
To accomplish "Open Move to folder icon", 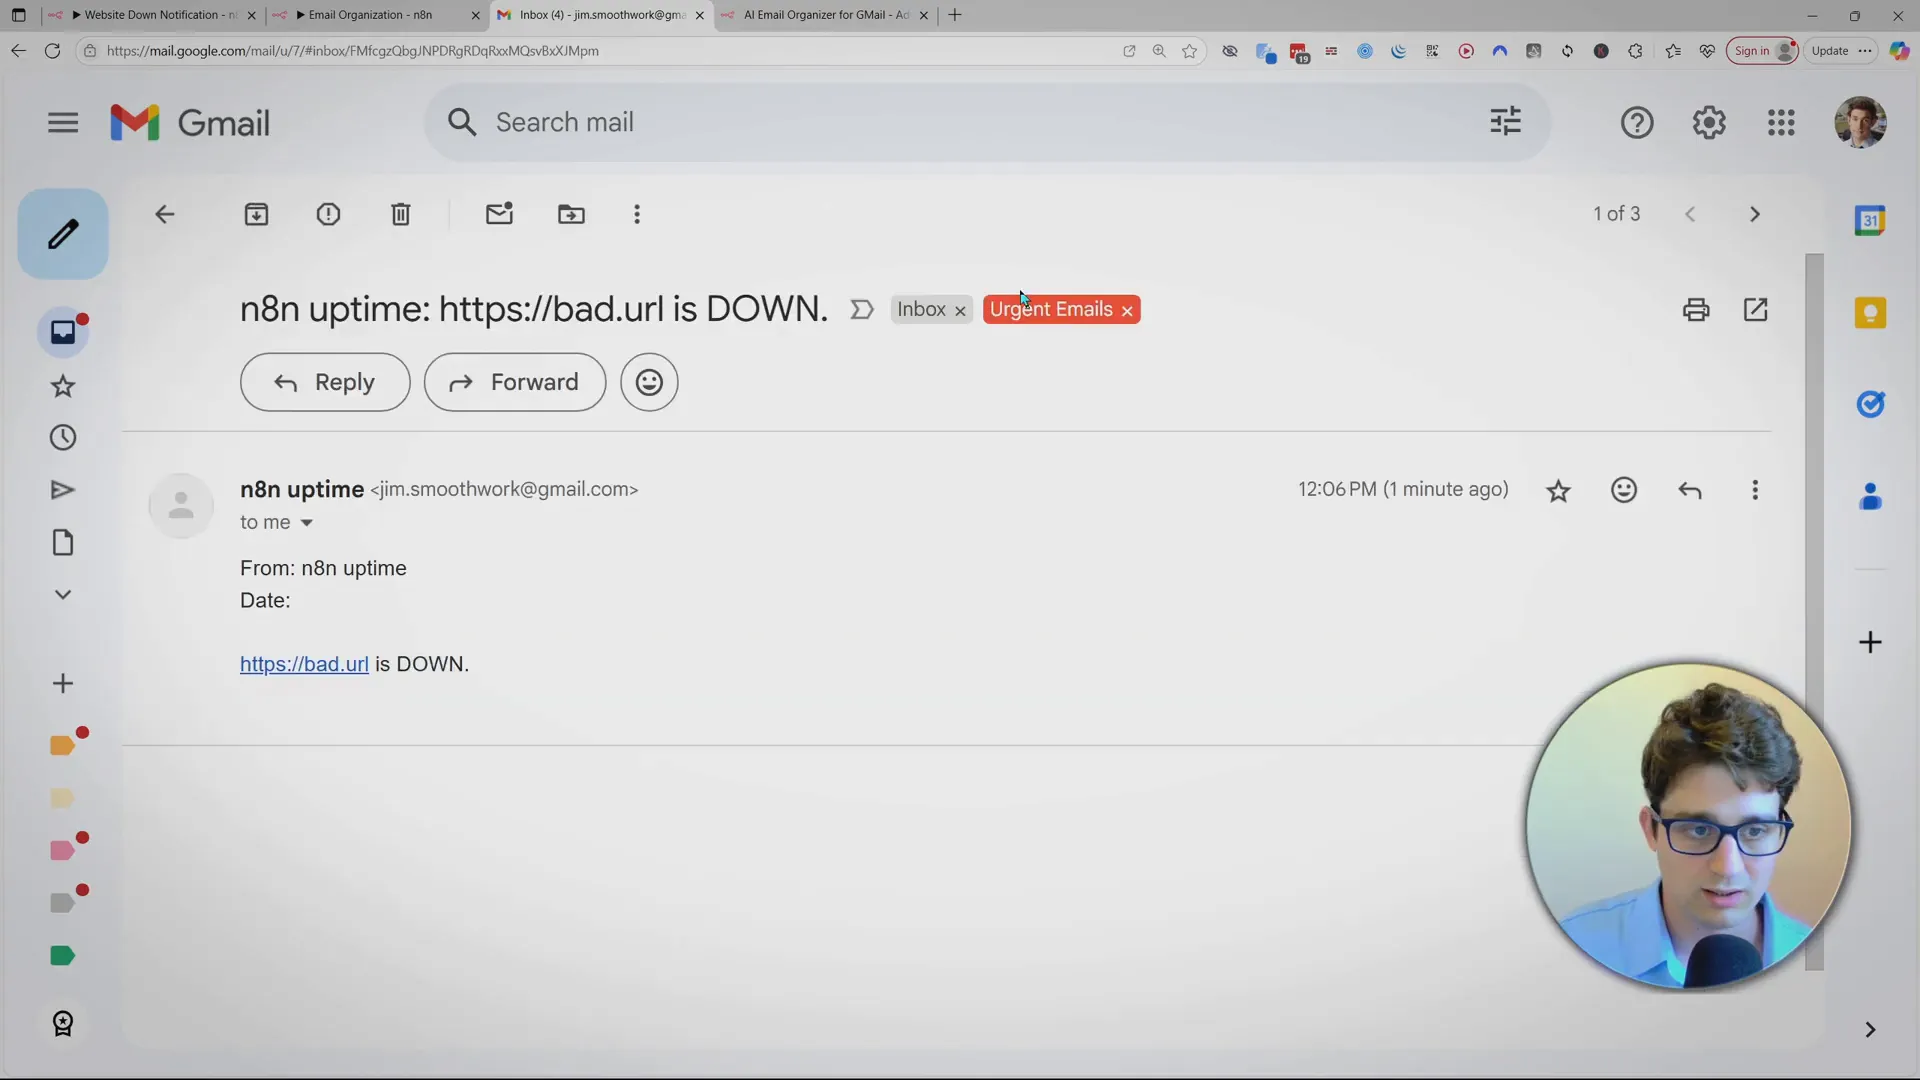I will click(571, 214).
